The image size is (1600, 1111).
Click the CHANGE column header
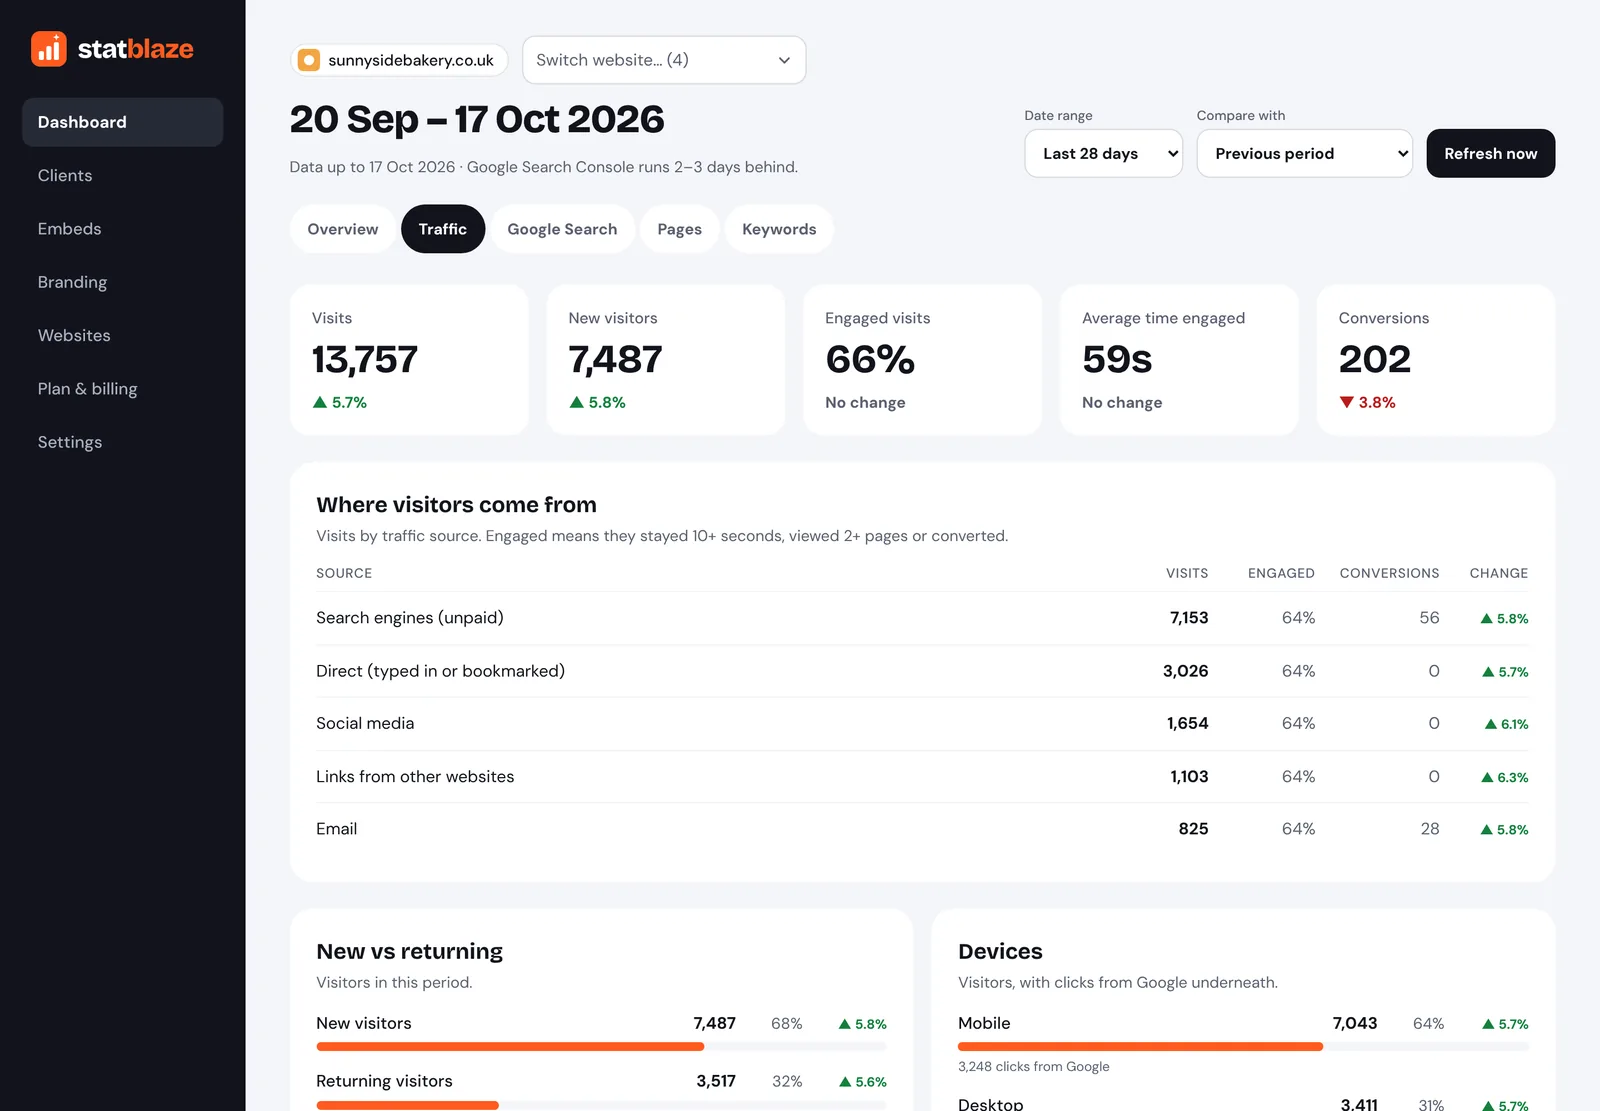tap(1498, 573)
